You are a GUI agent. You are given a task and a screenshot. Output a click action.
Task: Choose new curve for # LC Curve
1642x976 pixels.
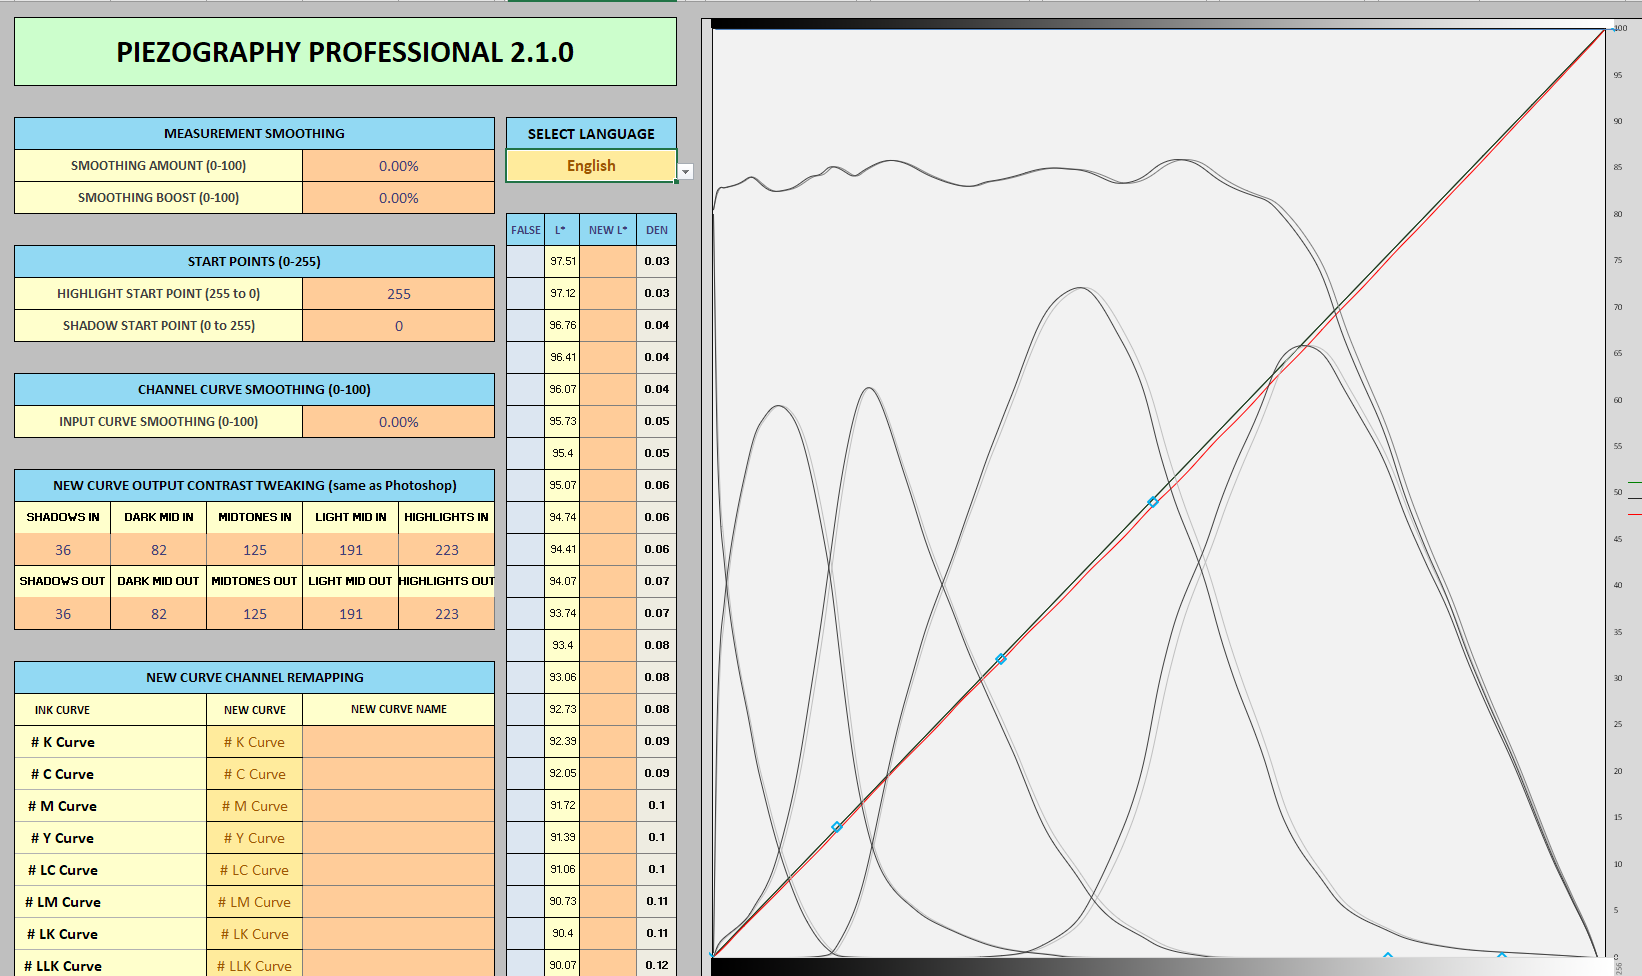[255, 870]
